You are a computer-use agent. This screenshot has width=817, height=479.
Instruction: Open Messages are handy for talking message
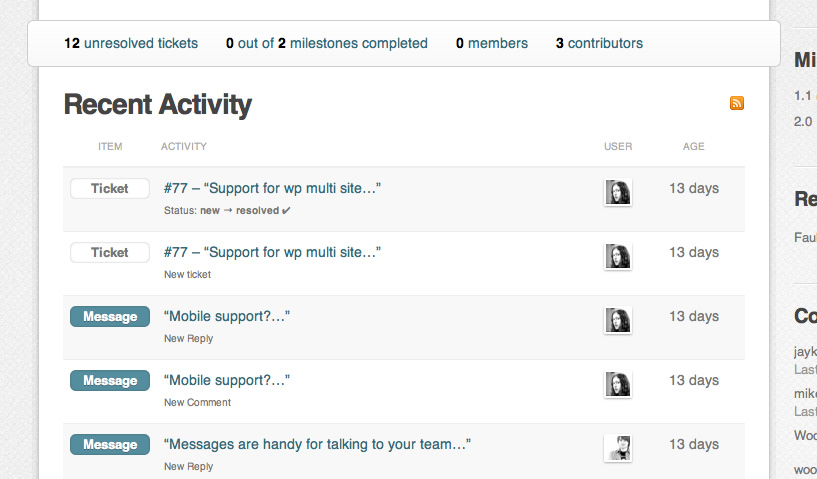pyautogui.click(x=317, y=444)
